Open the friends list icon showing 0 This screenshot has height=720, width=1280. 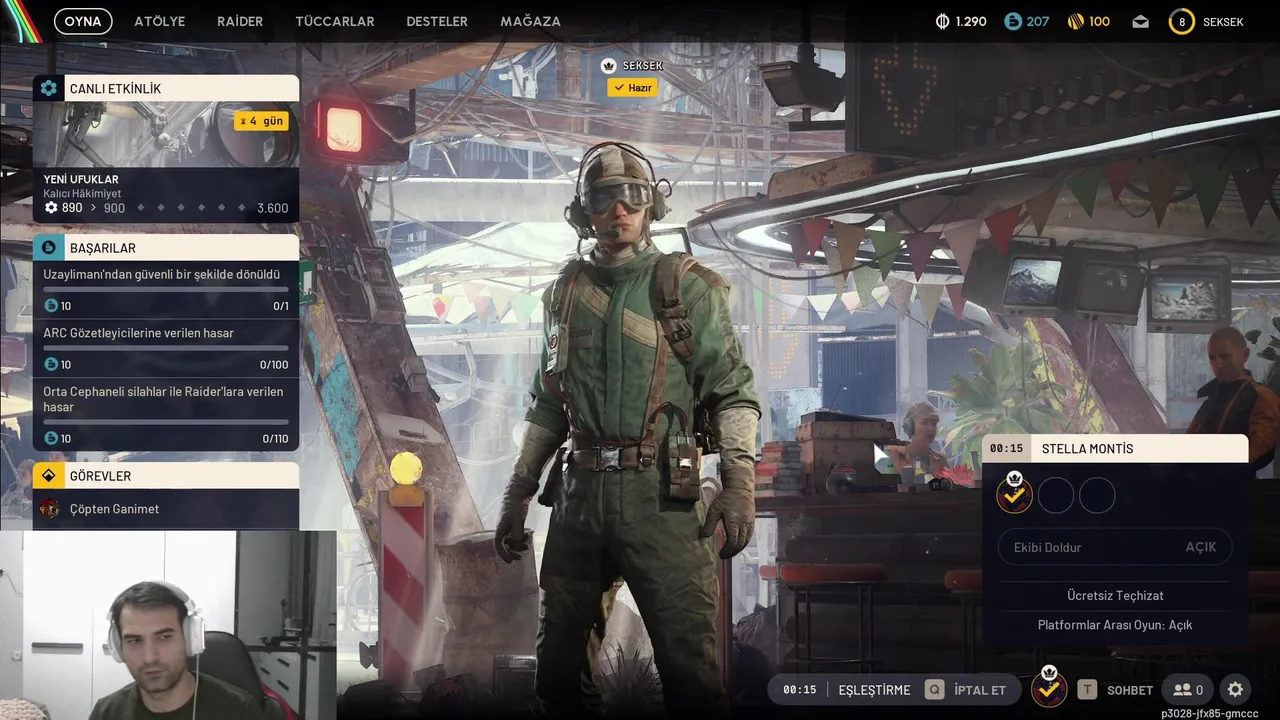(x=1187, y=689)
